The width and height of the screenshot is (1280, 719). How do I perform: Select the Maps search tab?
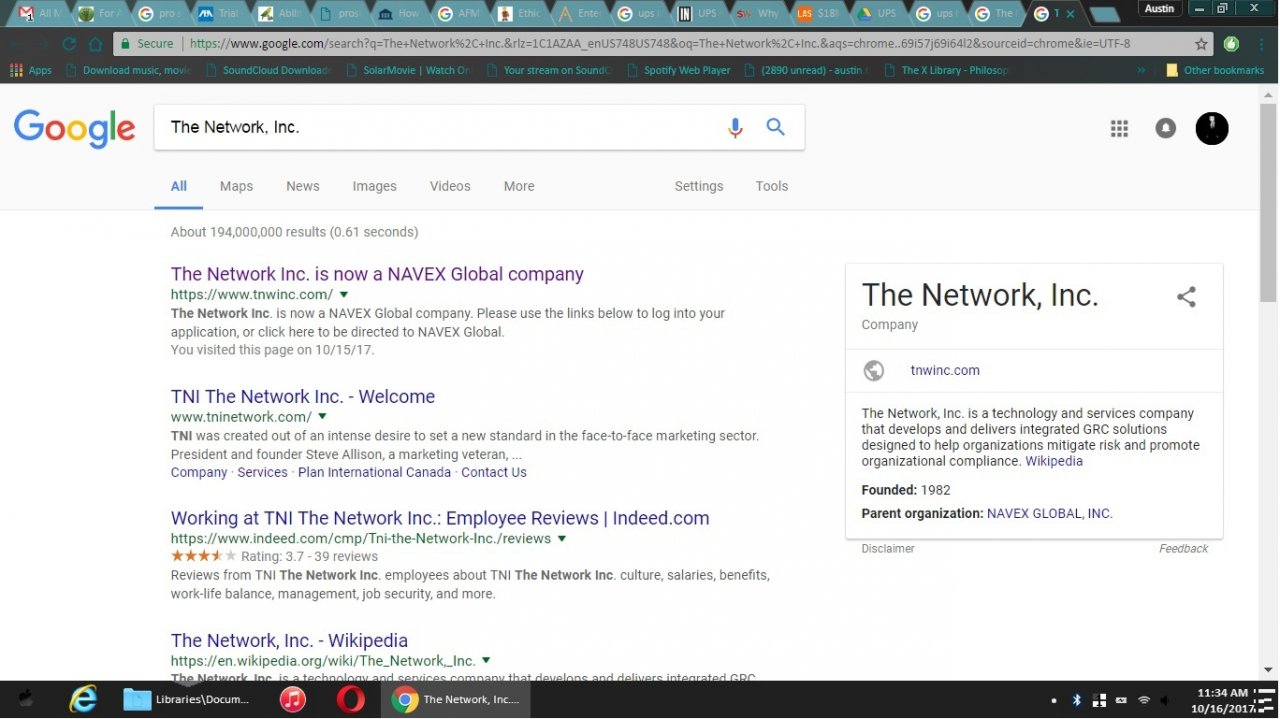[236, 186]
